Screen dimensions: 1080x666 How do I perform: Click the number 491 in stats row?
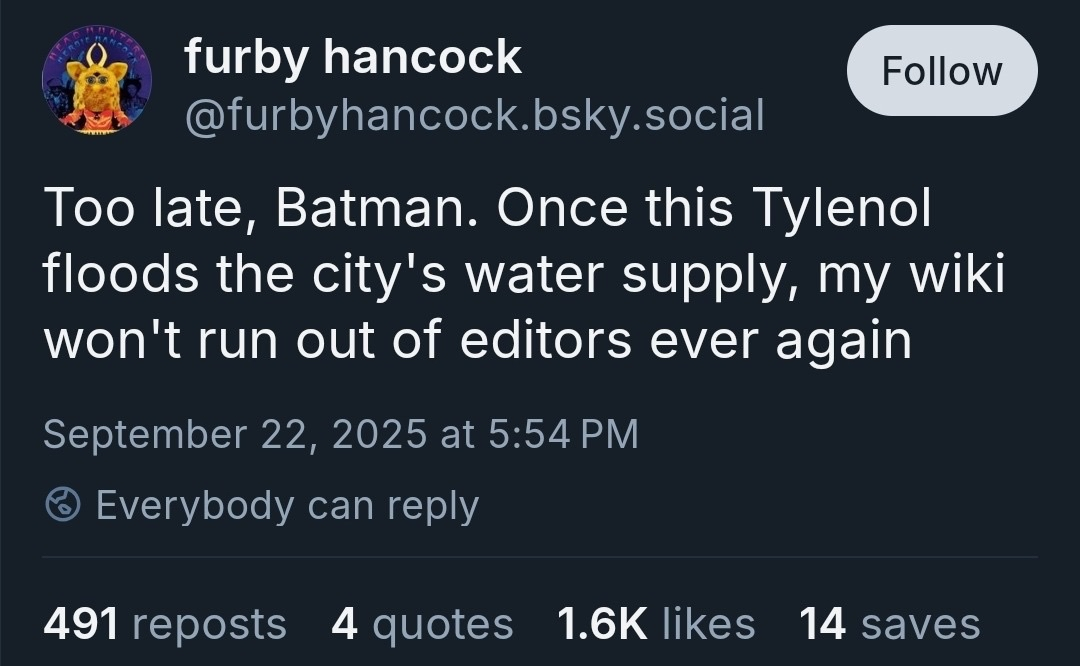pyautogui.click(x=81, y=624)
